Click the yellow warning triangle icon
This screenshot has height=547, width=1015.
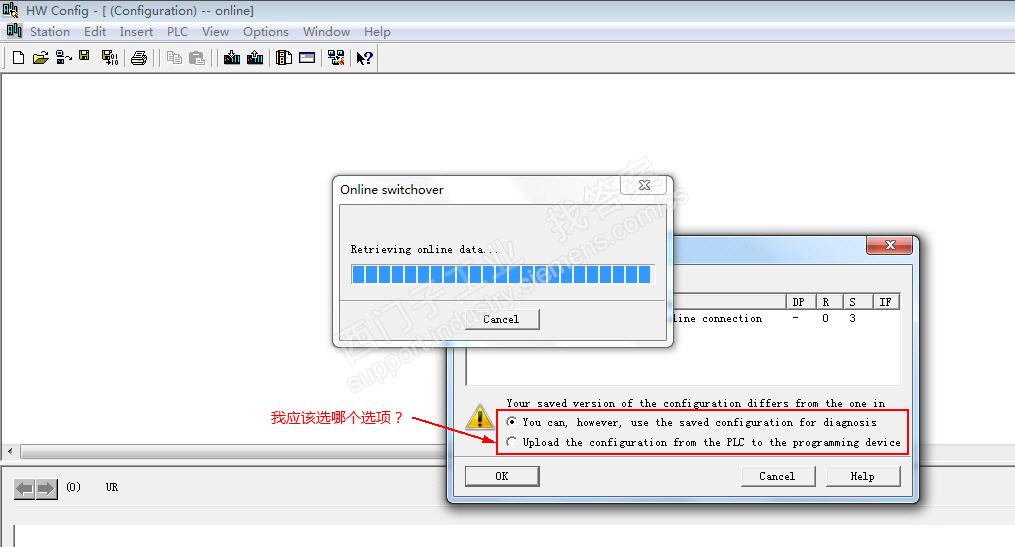click(x=480, y=416)
